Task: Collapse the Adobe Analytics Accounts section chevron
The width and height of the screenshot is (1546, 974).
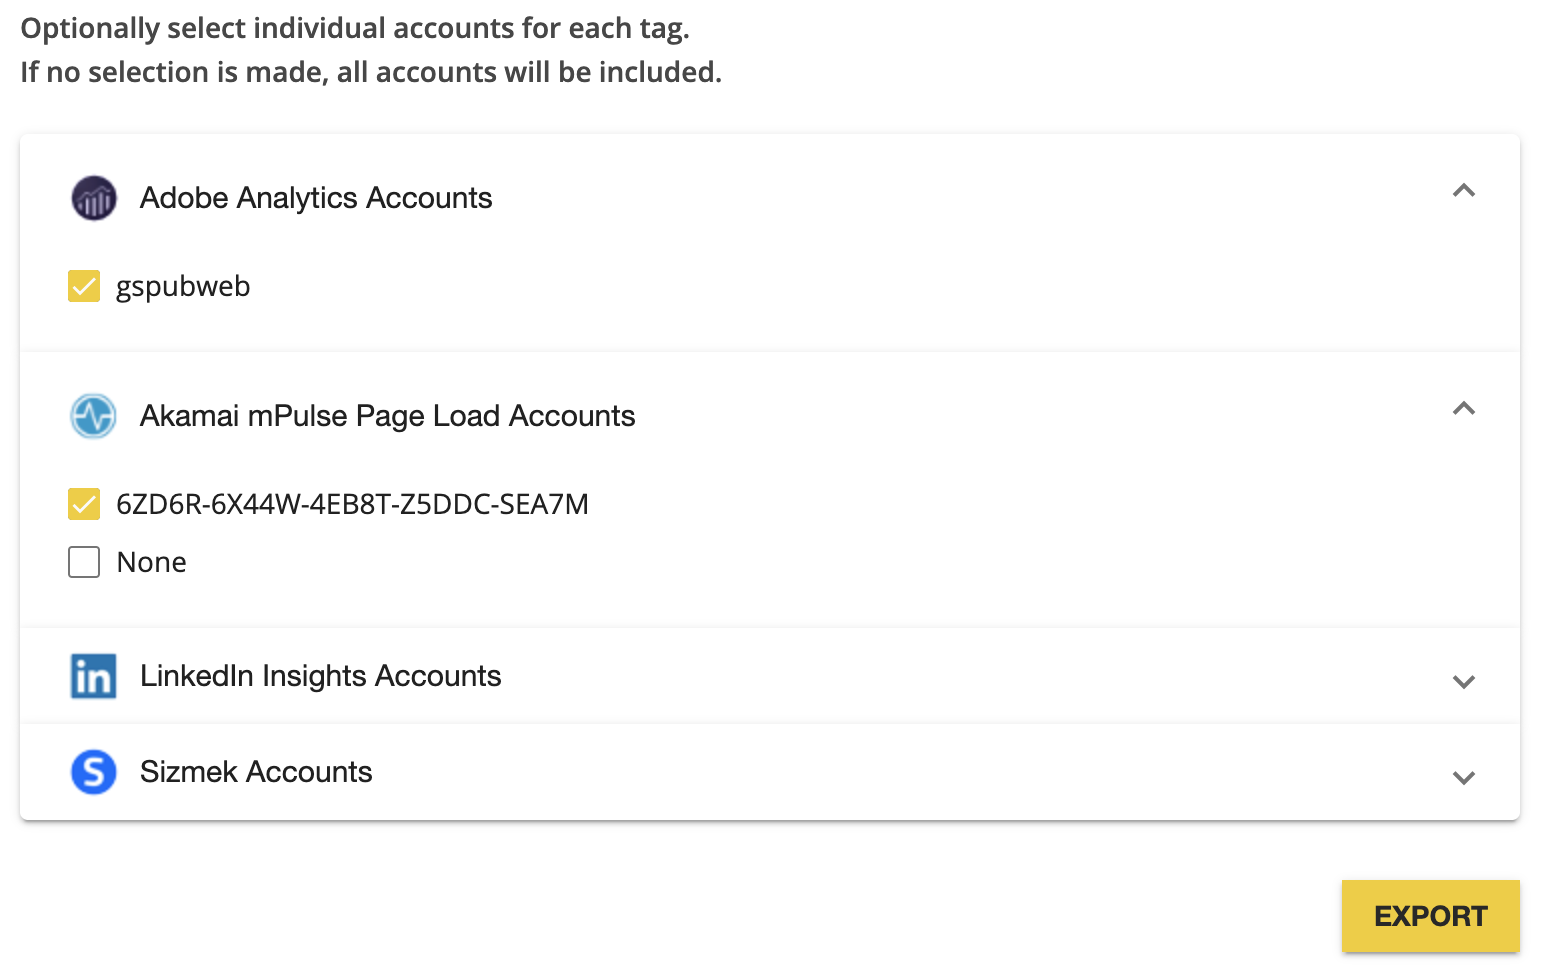Action: [x=1464, y=190]
